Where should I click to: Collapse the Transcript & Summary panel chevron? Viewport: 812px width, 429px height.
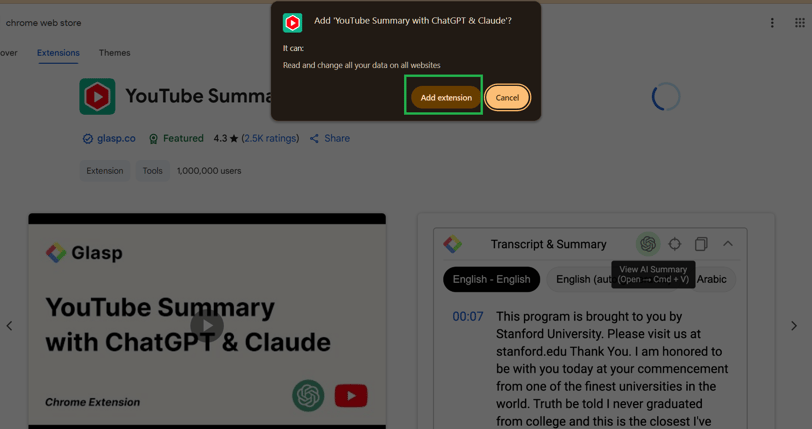728,244
